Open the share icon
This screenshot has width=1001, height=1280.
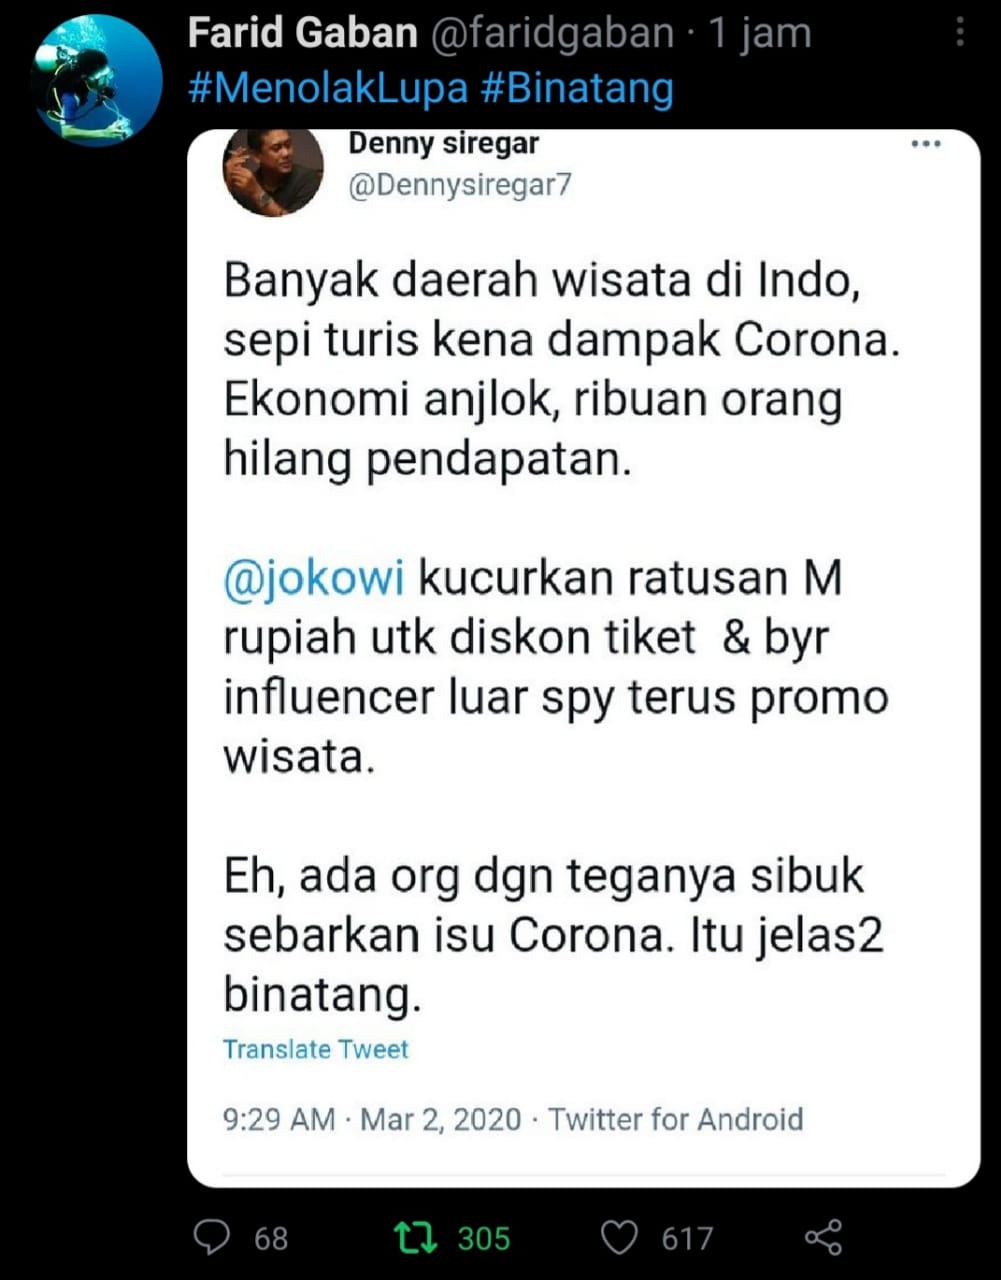click(x=823, y=1238)
